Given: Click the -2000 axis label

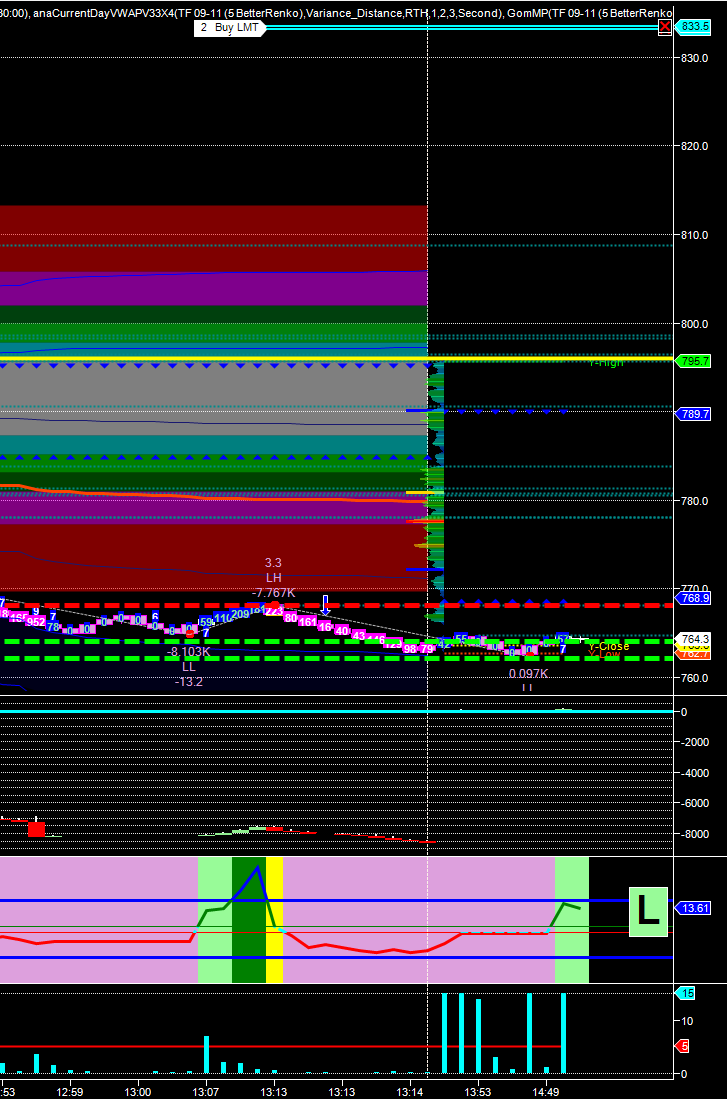Looking at the screenshot, I should tap(693, 742).
